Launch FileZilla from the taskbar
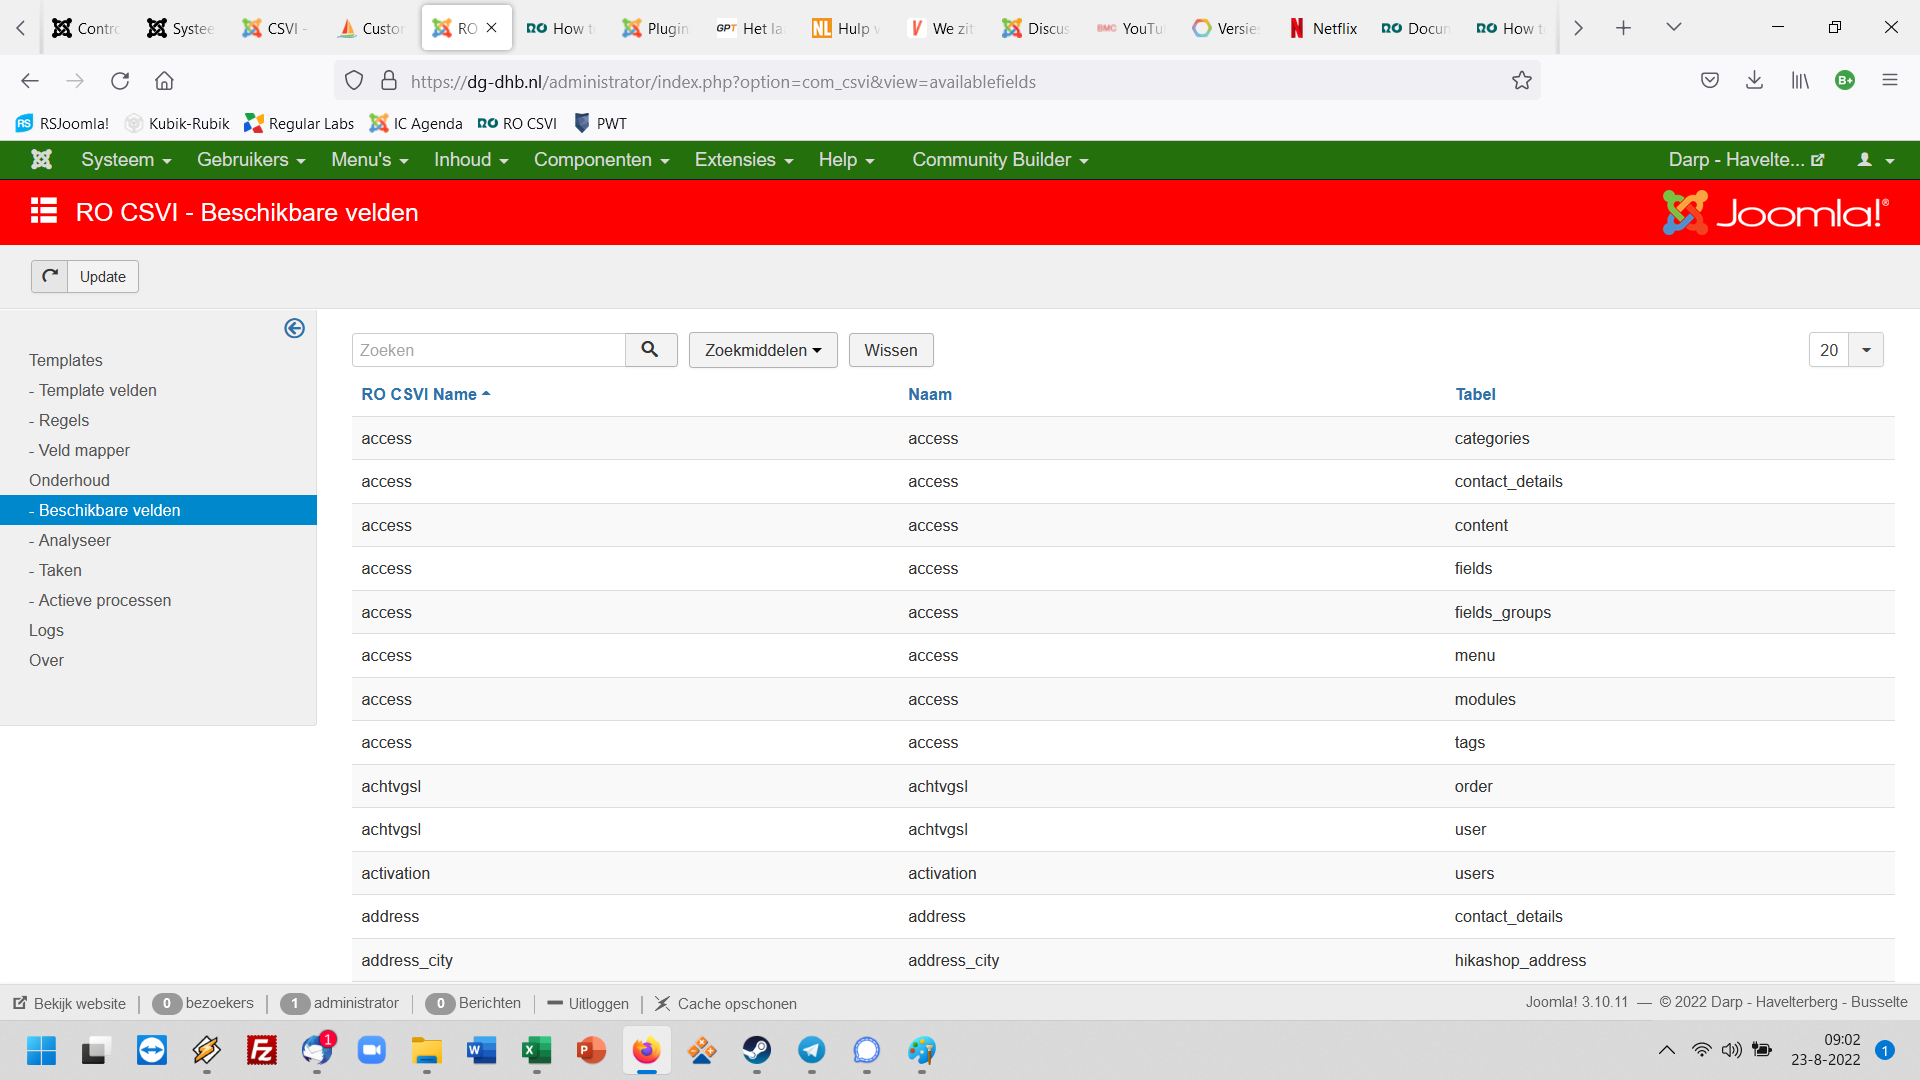 [x=261, y=1050]
